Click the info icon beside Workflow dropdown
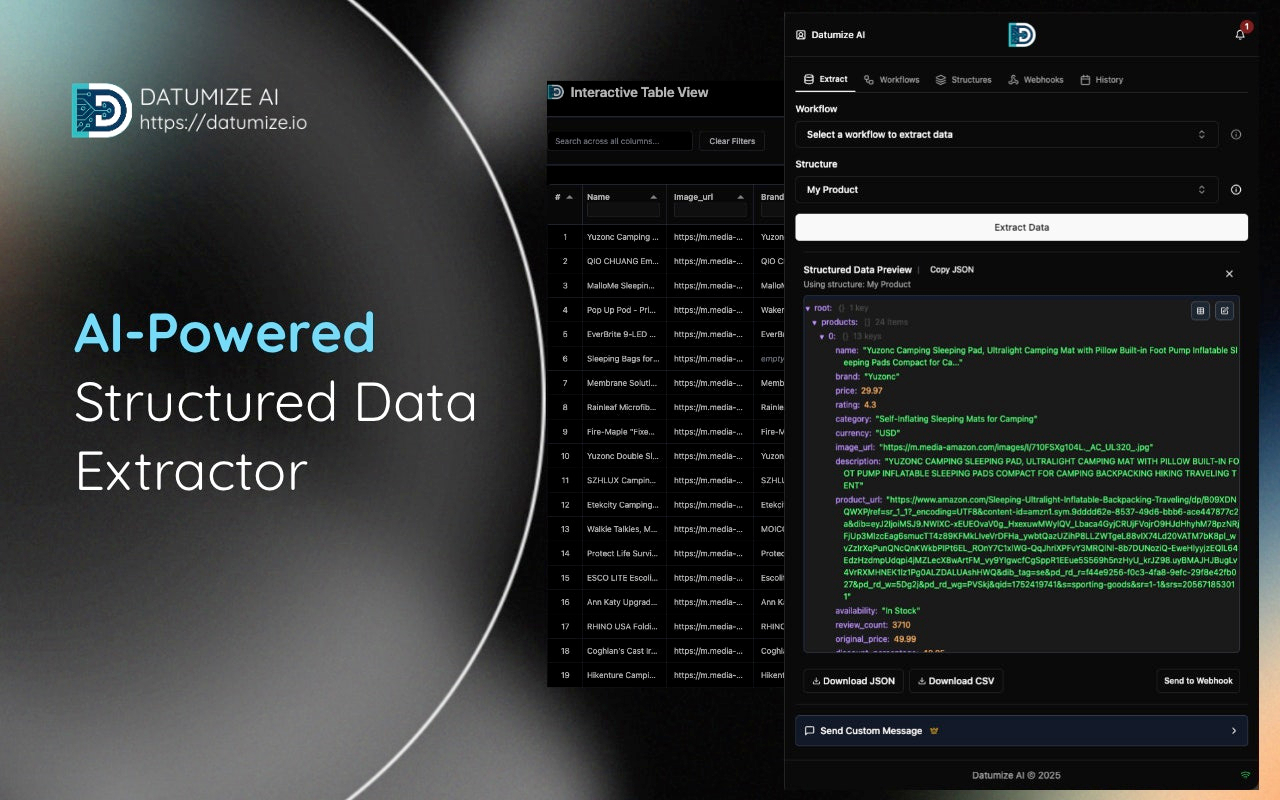The height and width of the screenshot is (800, 1280). coord(1236,135)
